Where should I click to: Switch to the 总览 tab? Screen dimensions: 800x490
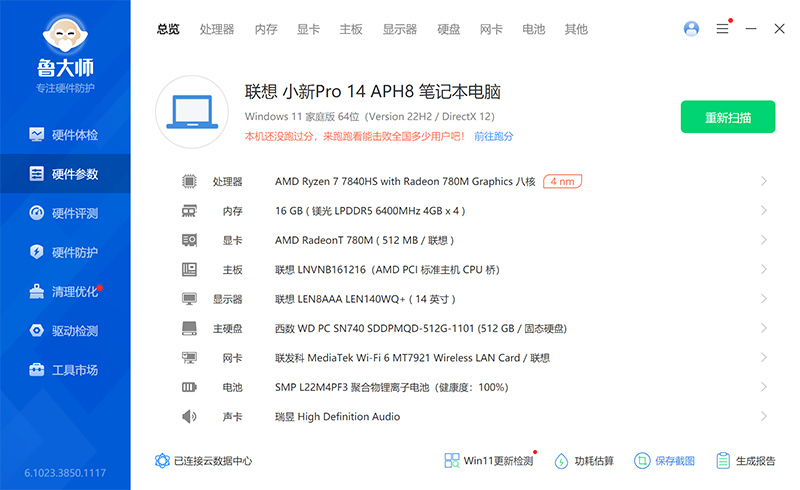point(168,29)
